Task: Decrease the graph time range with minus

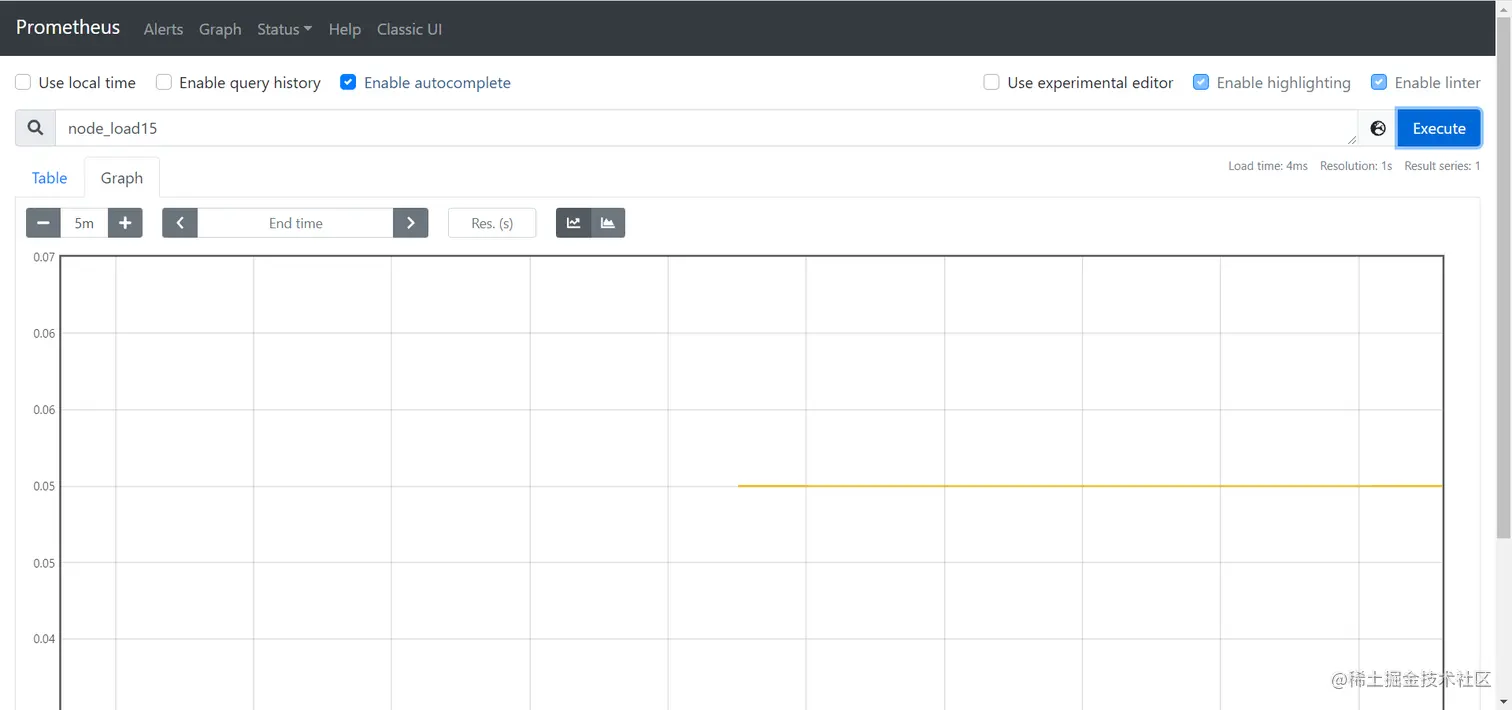Action: (x=43, y=223)
